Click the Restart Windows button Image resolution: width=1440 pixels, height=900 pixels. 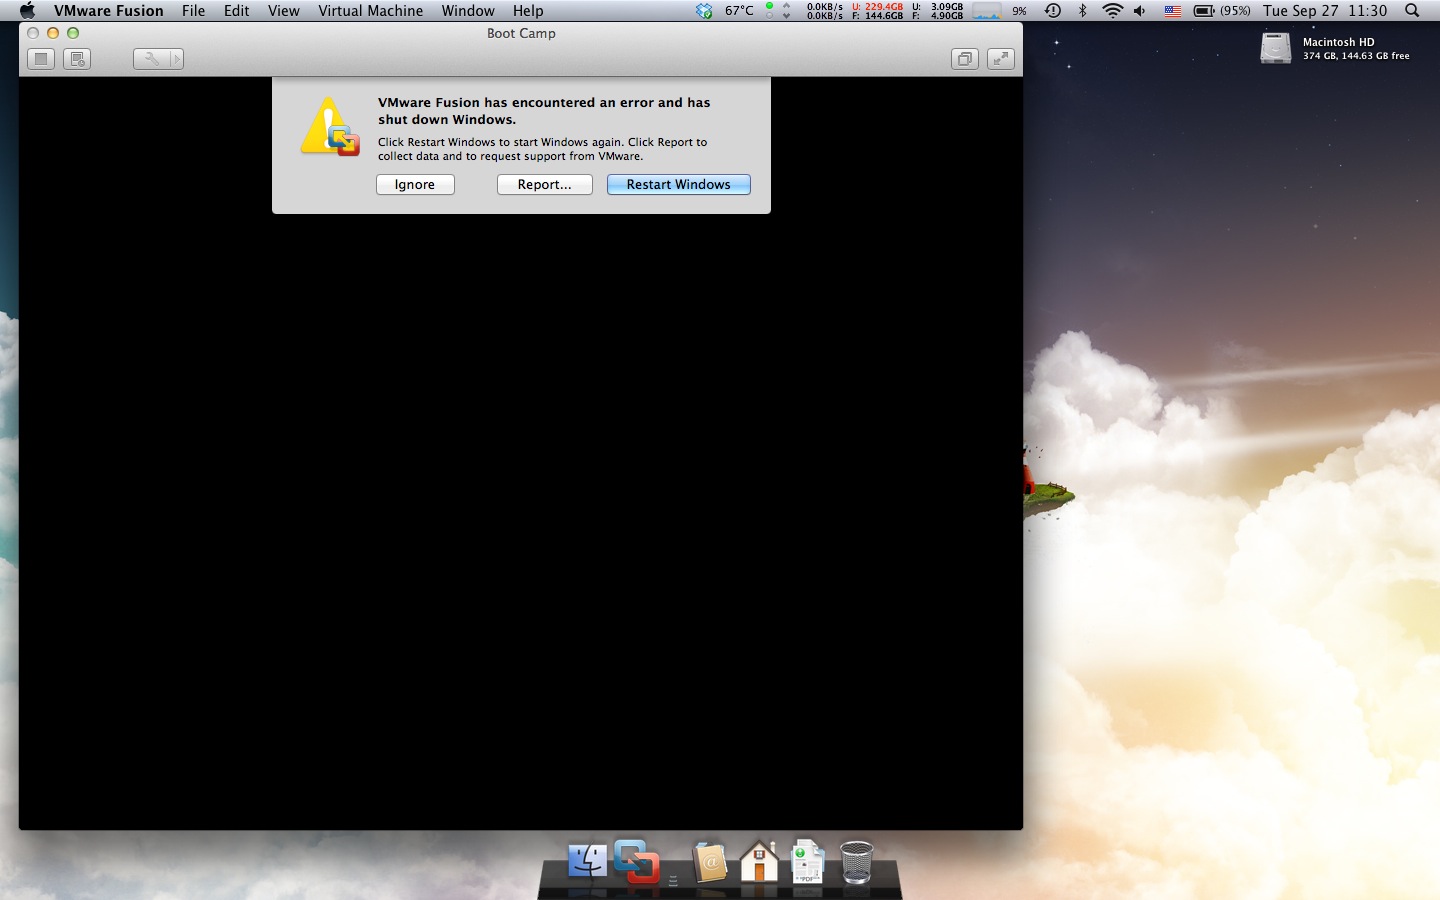(678, 185)
